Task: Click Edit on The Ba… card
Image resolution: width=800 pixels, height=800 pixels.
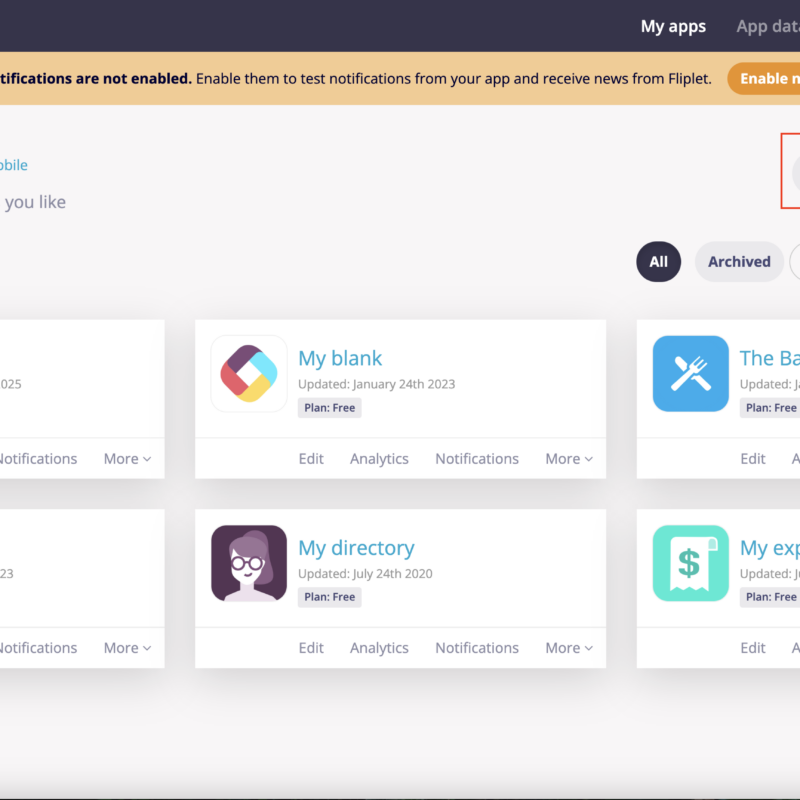Action: [753, 459]
